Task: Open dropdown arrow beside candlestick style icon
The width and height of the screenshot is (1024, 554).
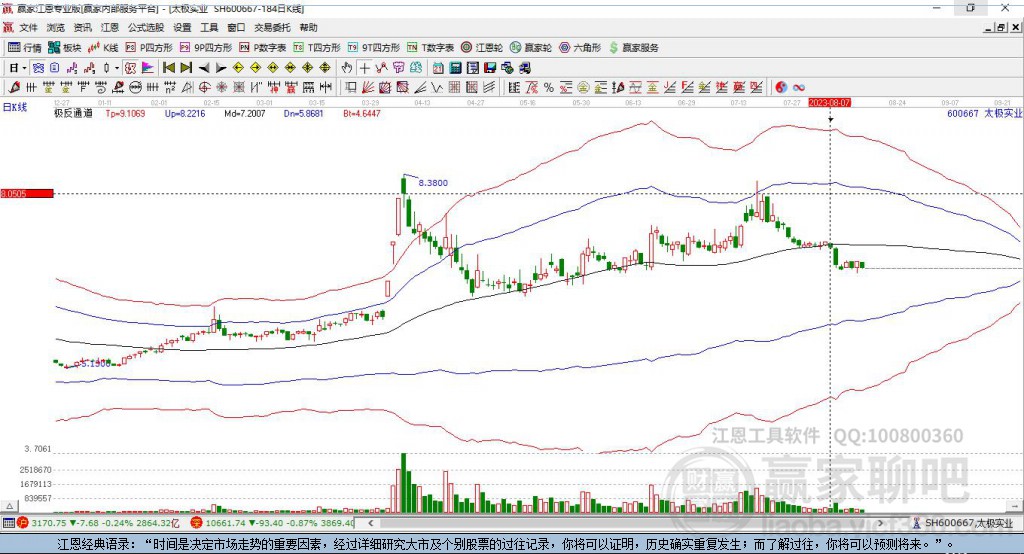Action: point(117,68)
